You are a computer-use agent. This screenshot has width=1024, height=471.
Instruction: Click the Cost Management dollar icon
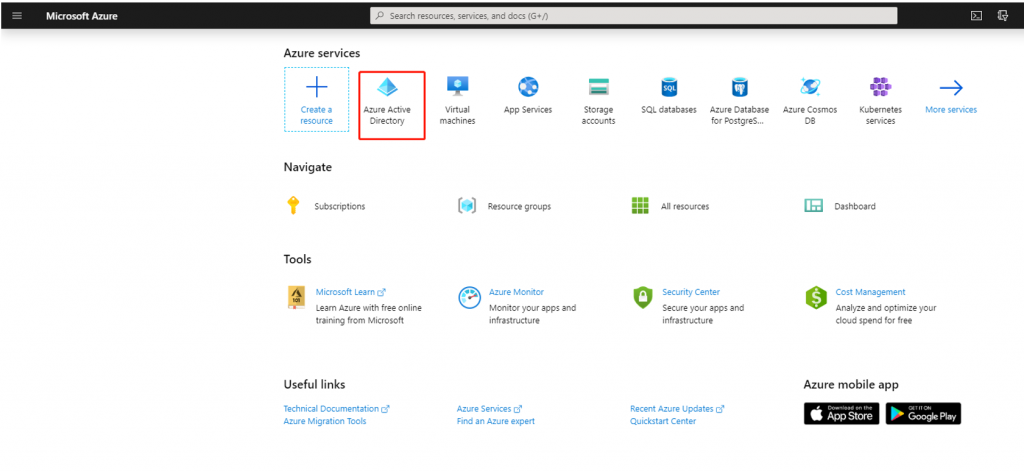tap(816, 297)
